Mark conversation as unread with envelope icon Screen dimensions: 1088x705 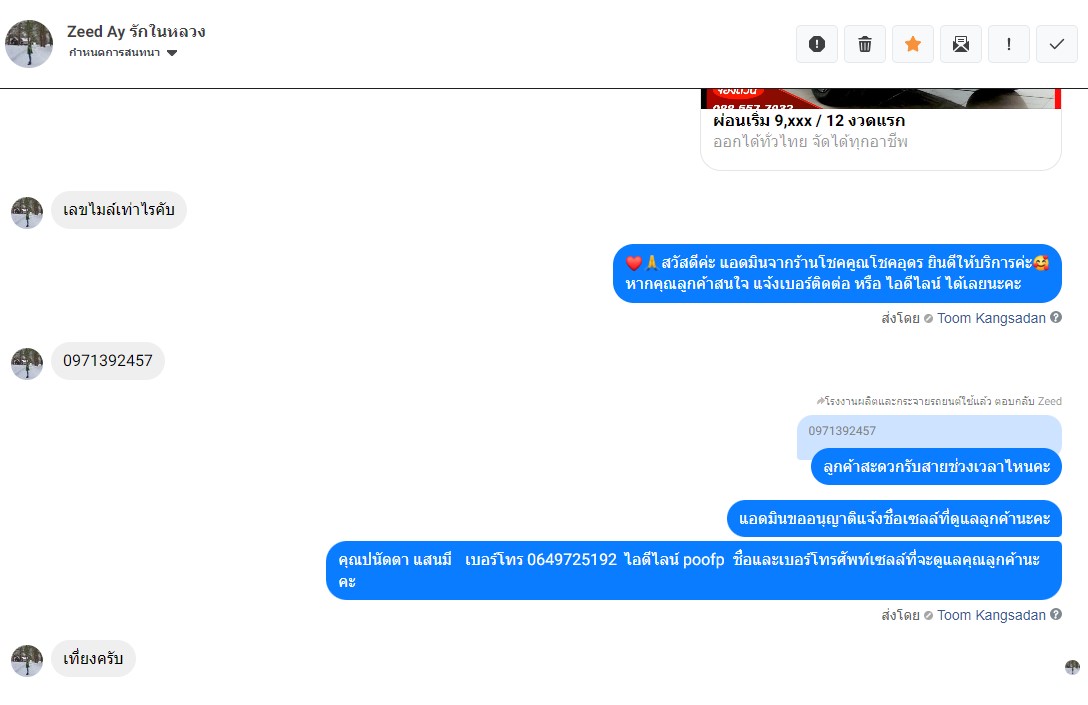coord(960,44)
